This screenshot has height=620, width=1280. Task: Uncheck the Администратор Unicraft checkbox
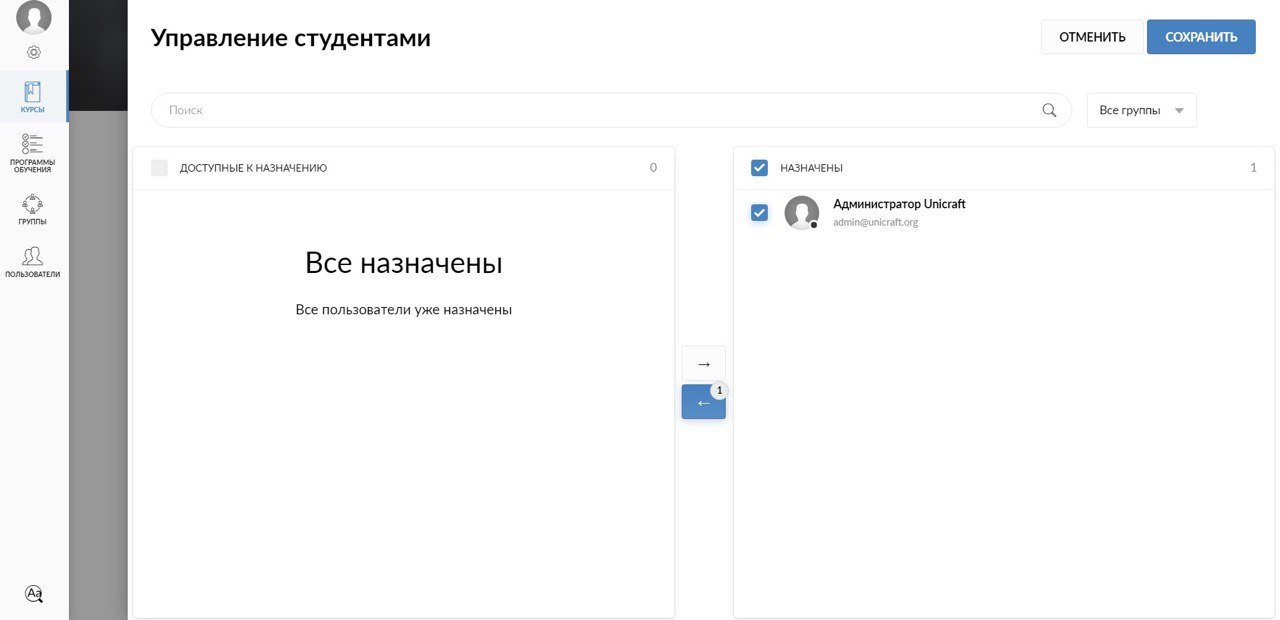(759, 212)
